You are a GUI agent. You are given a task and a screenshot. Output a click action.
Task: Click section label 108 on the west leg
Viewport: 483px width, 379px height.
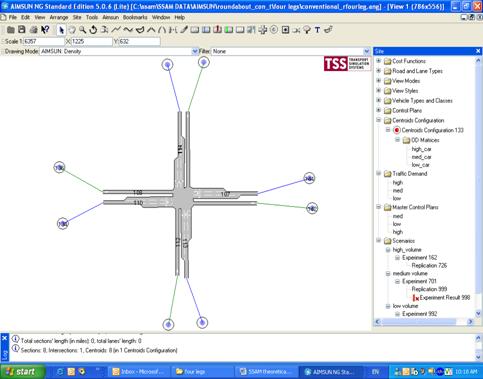[x=138, y=193]
